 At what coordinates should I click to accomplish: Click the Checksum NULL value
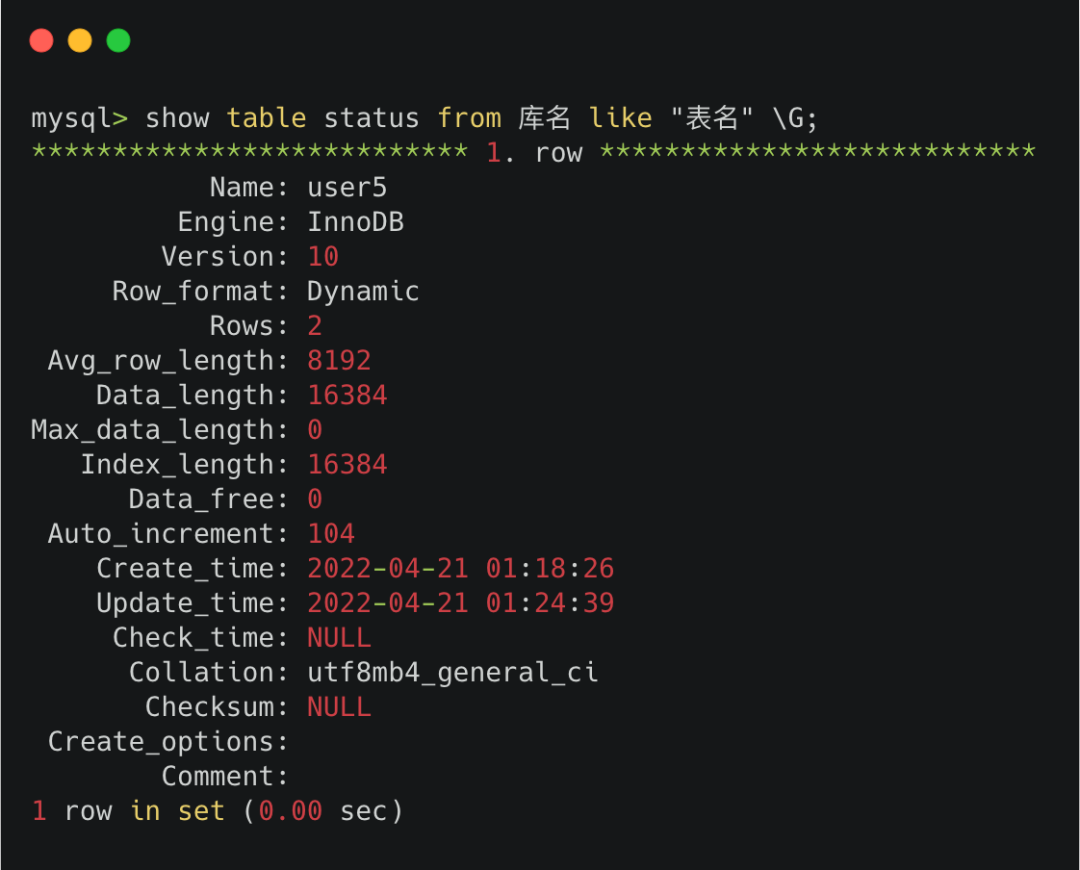pos(339,707)
